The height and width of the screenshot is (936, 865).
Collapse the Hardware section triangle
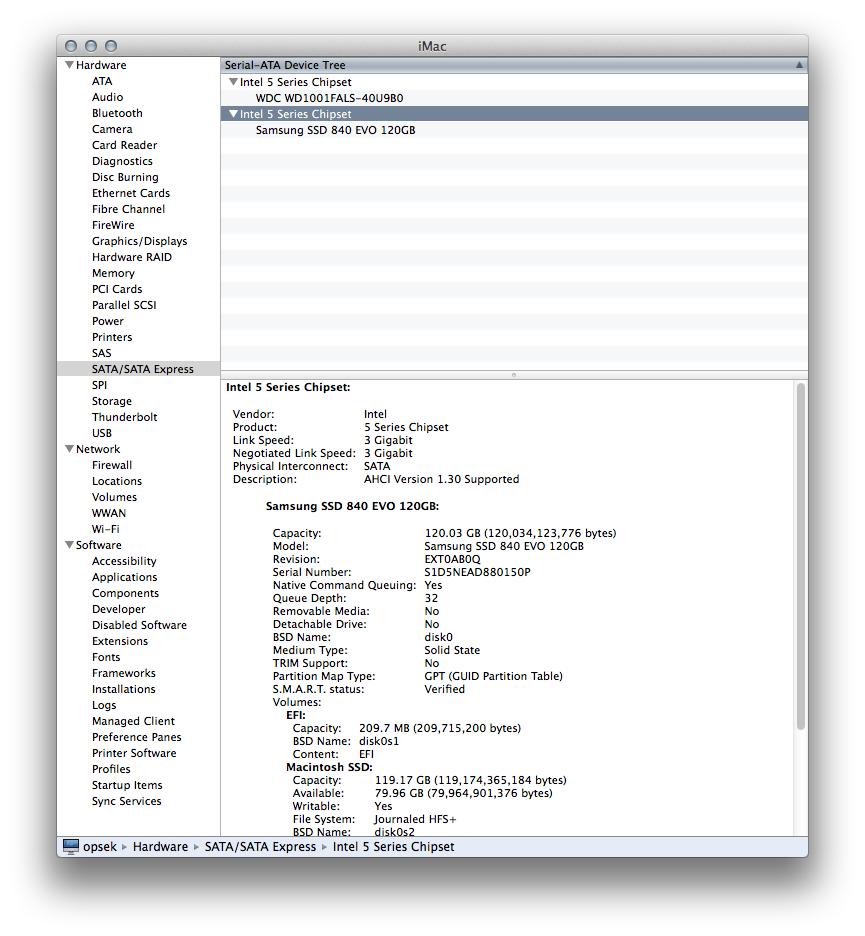pyautogui.click(x=69, y=64)
